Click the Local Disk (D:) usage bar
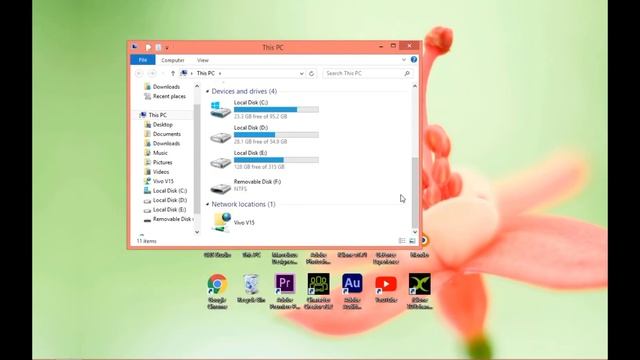This screenshot has height=360, width=640. 276,135
